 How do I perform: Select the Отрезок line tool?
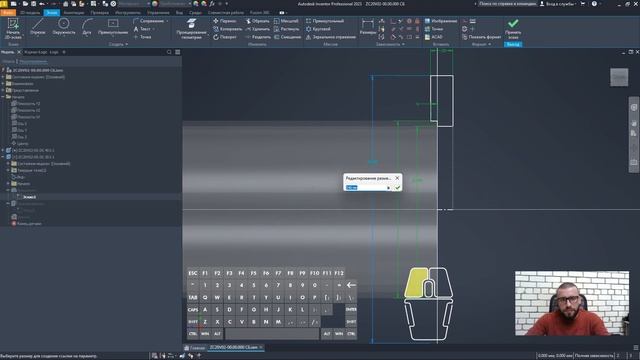(x=38, y=27)
